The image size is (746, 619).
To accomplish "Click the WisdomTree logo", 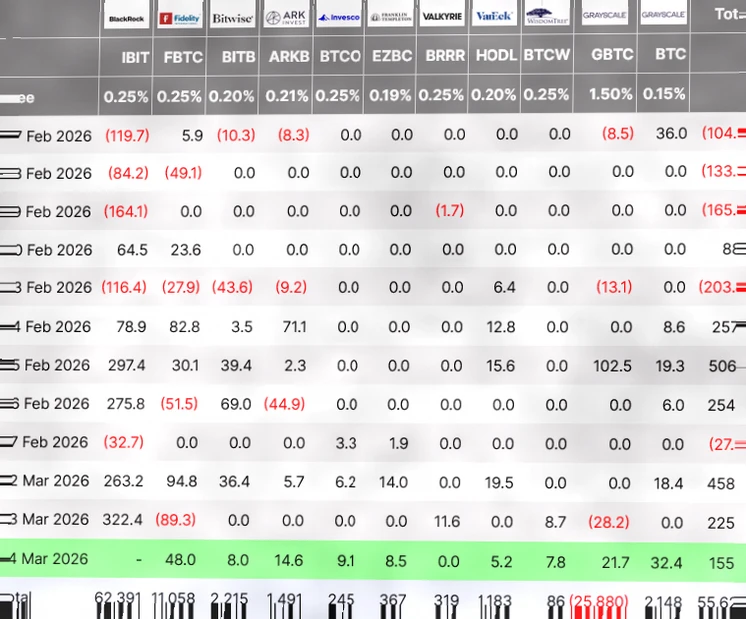I will (547, 15).
